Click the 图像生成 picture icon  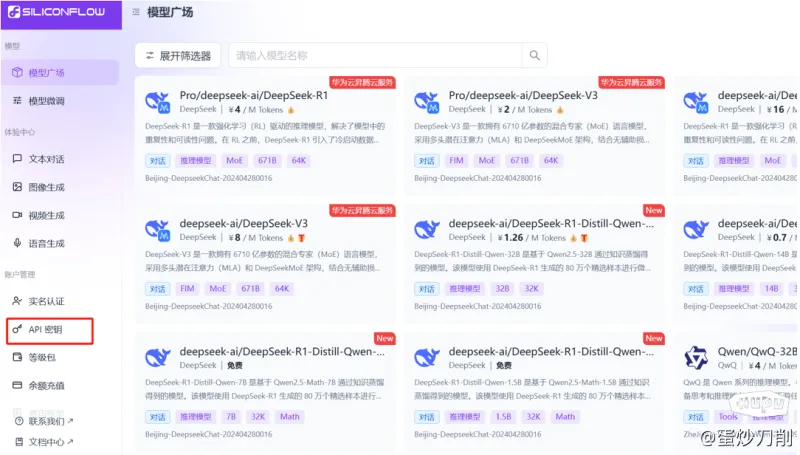click(17, 187)
